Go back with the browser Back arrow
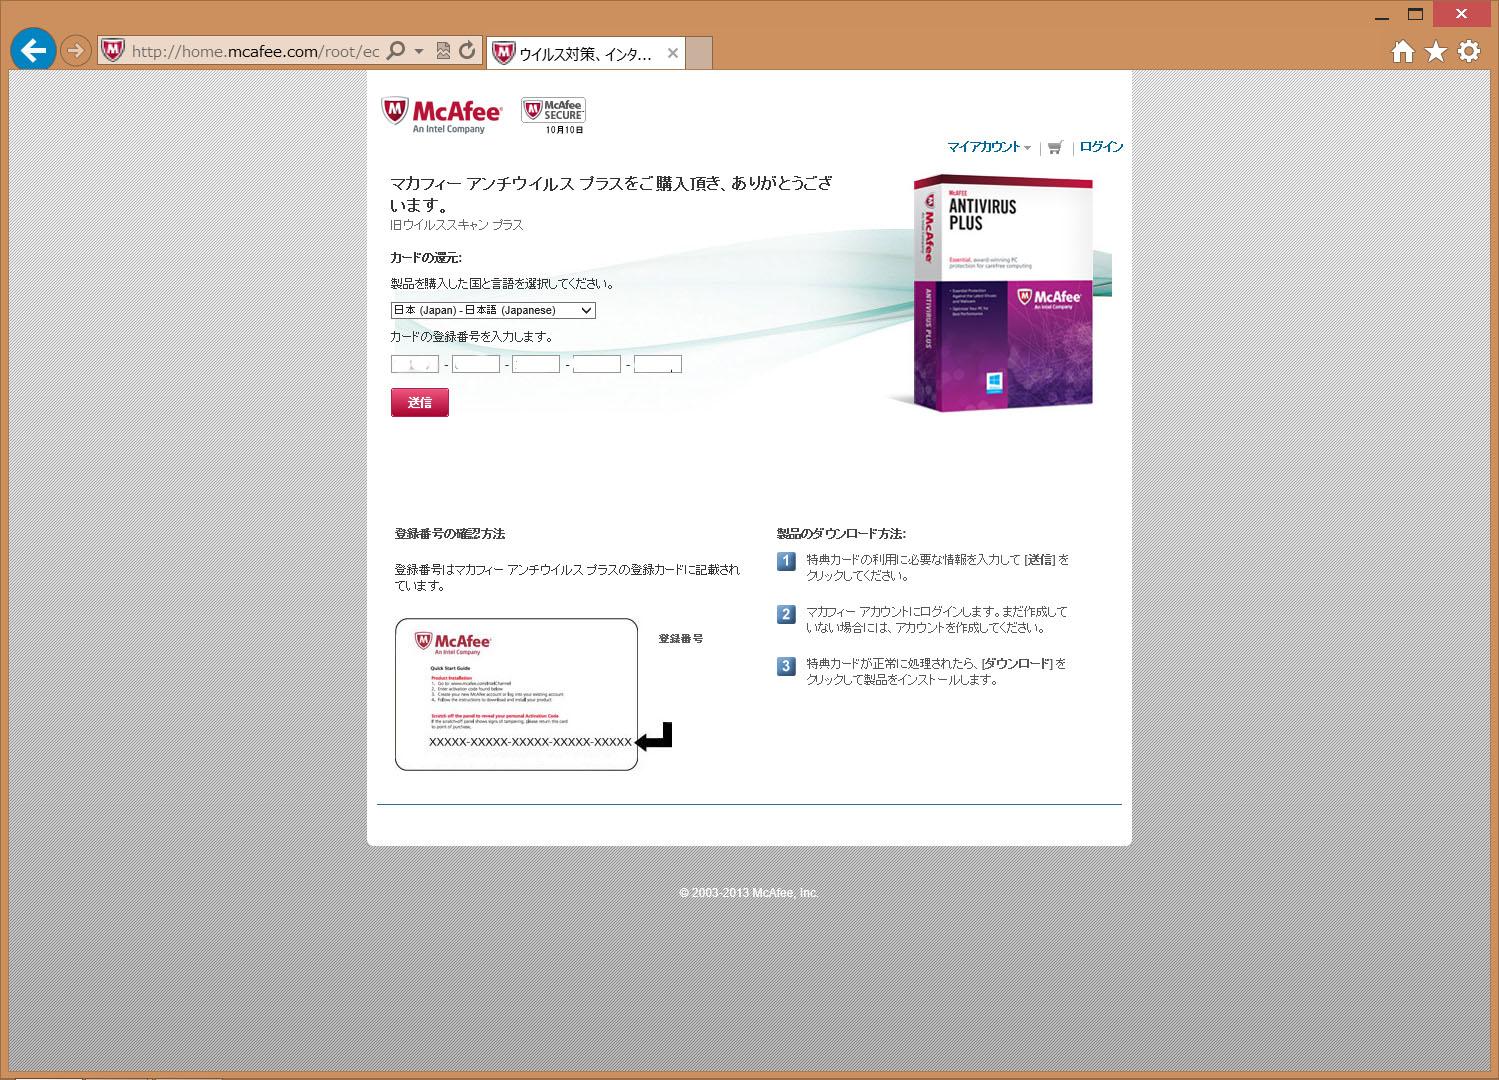Viewport: 1499px width, 1080px height. point(33,50)
